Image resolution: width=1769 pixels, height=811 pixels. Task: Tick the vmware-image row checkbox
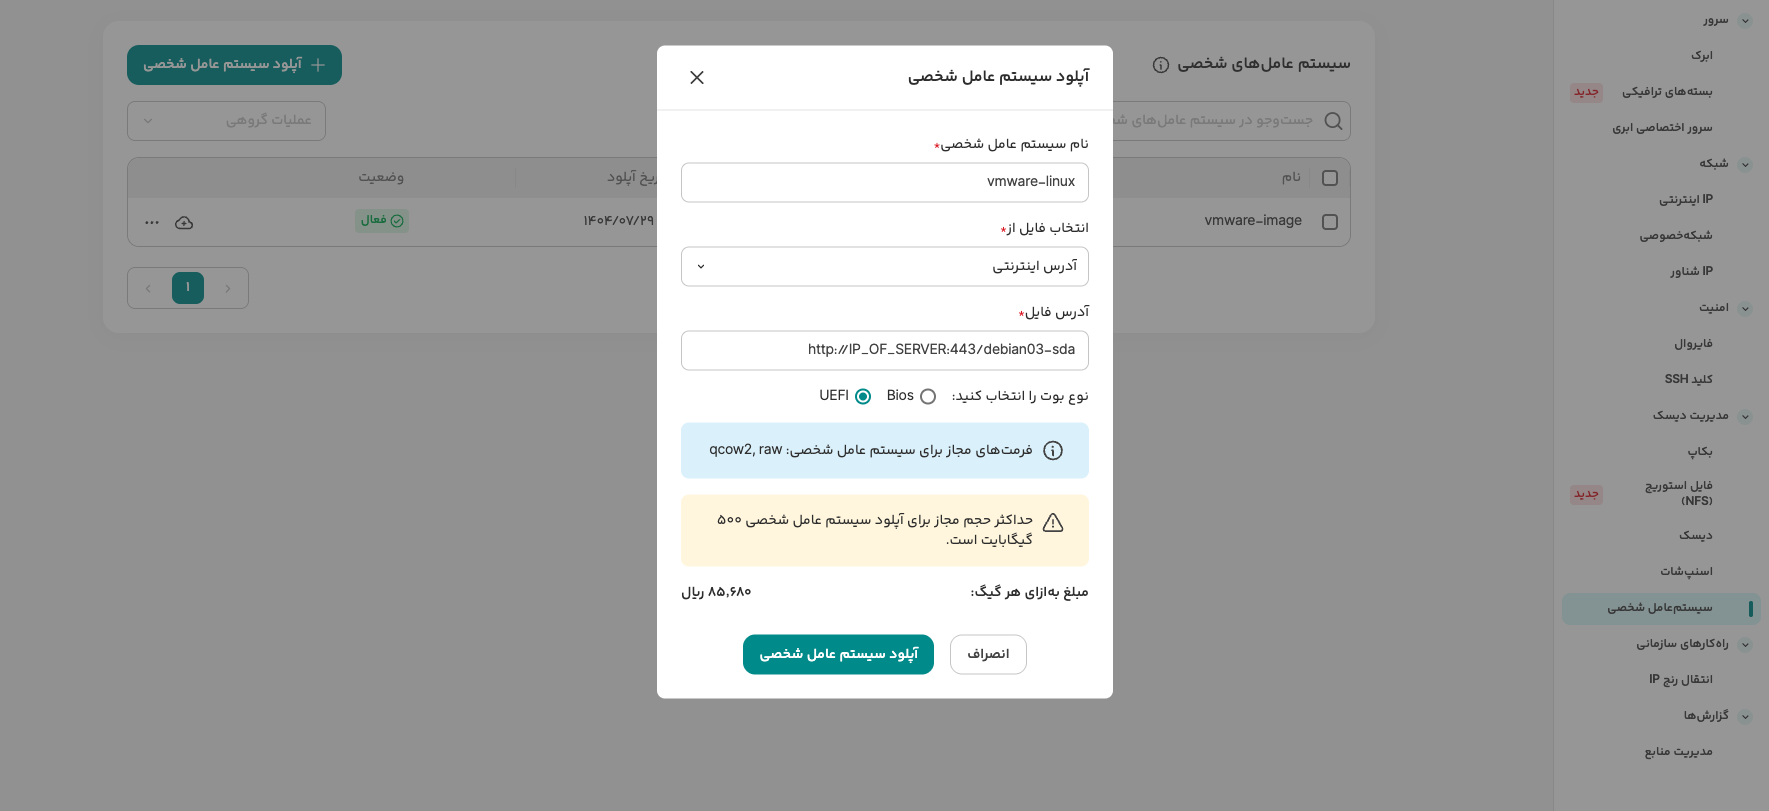[1330, 222]
